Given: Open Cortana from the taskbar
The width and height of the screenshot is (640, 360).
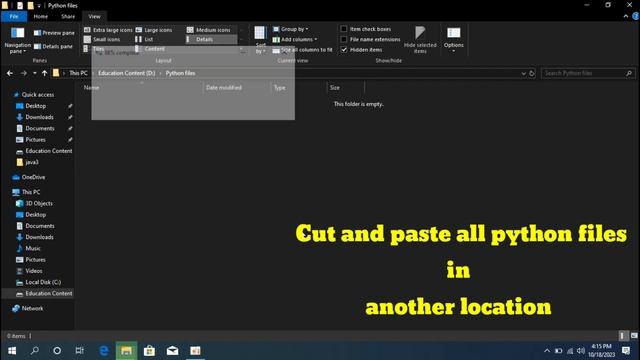Looking at the screenshot, I should (57, 351).
